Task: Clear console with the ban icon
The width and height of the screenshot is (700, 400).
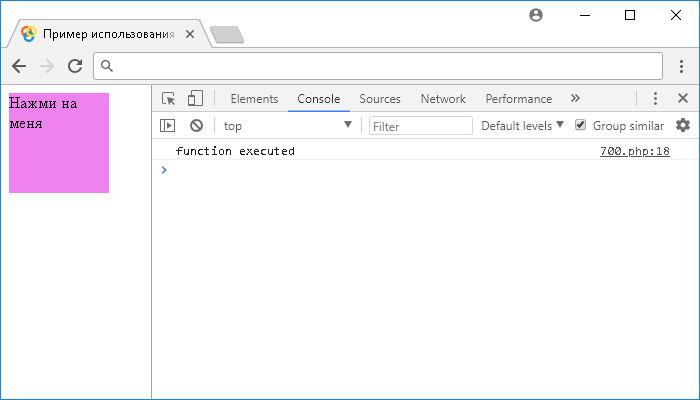Action: [196, 125]
